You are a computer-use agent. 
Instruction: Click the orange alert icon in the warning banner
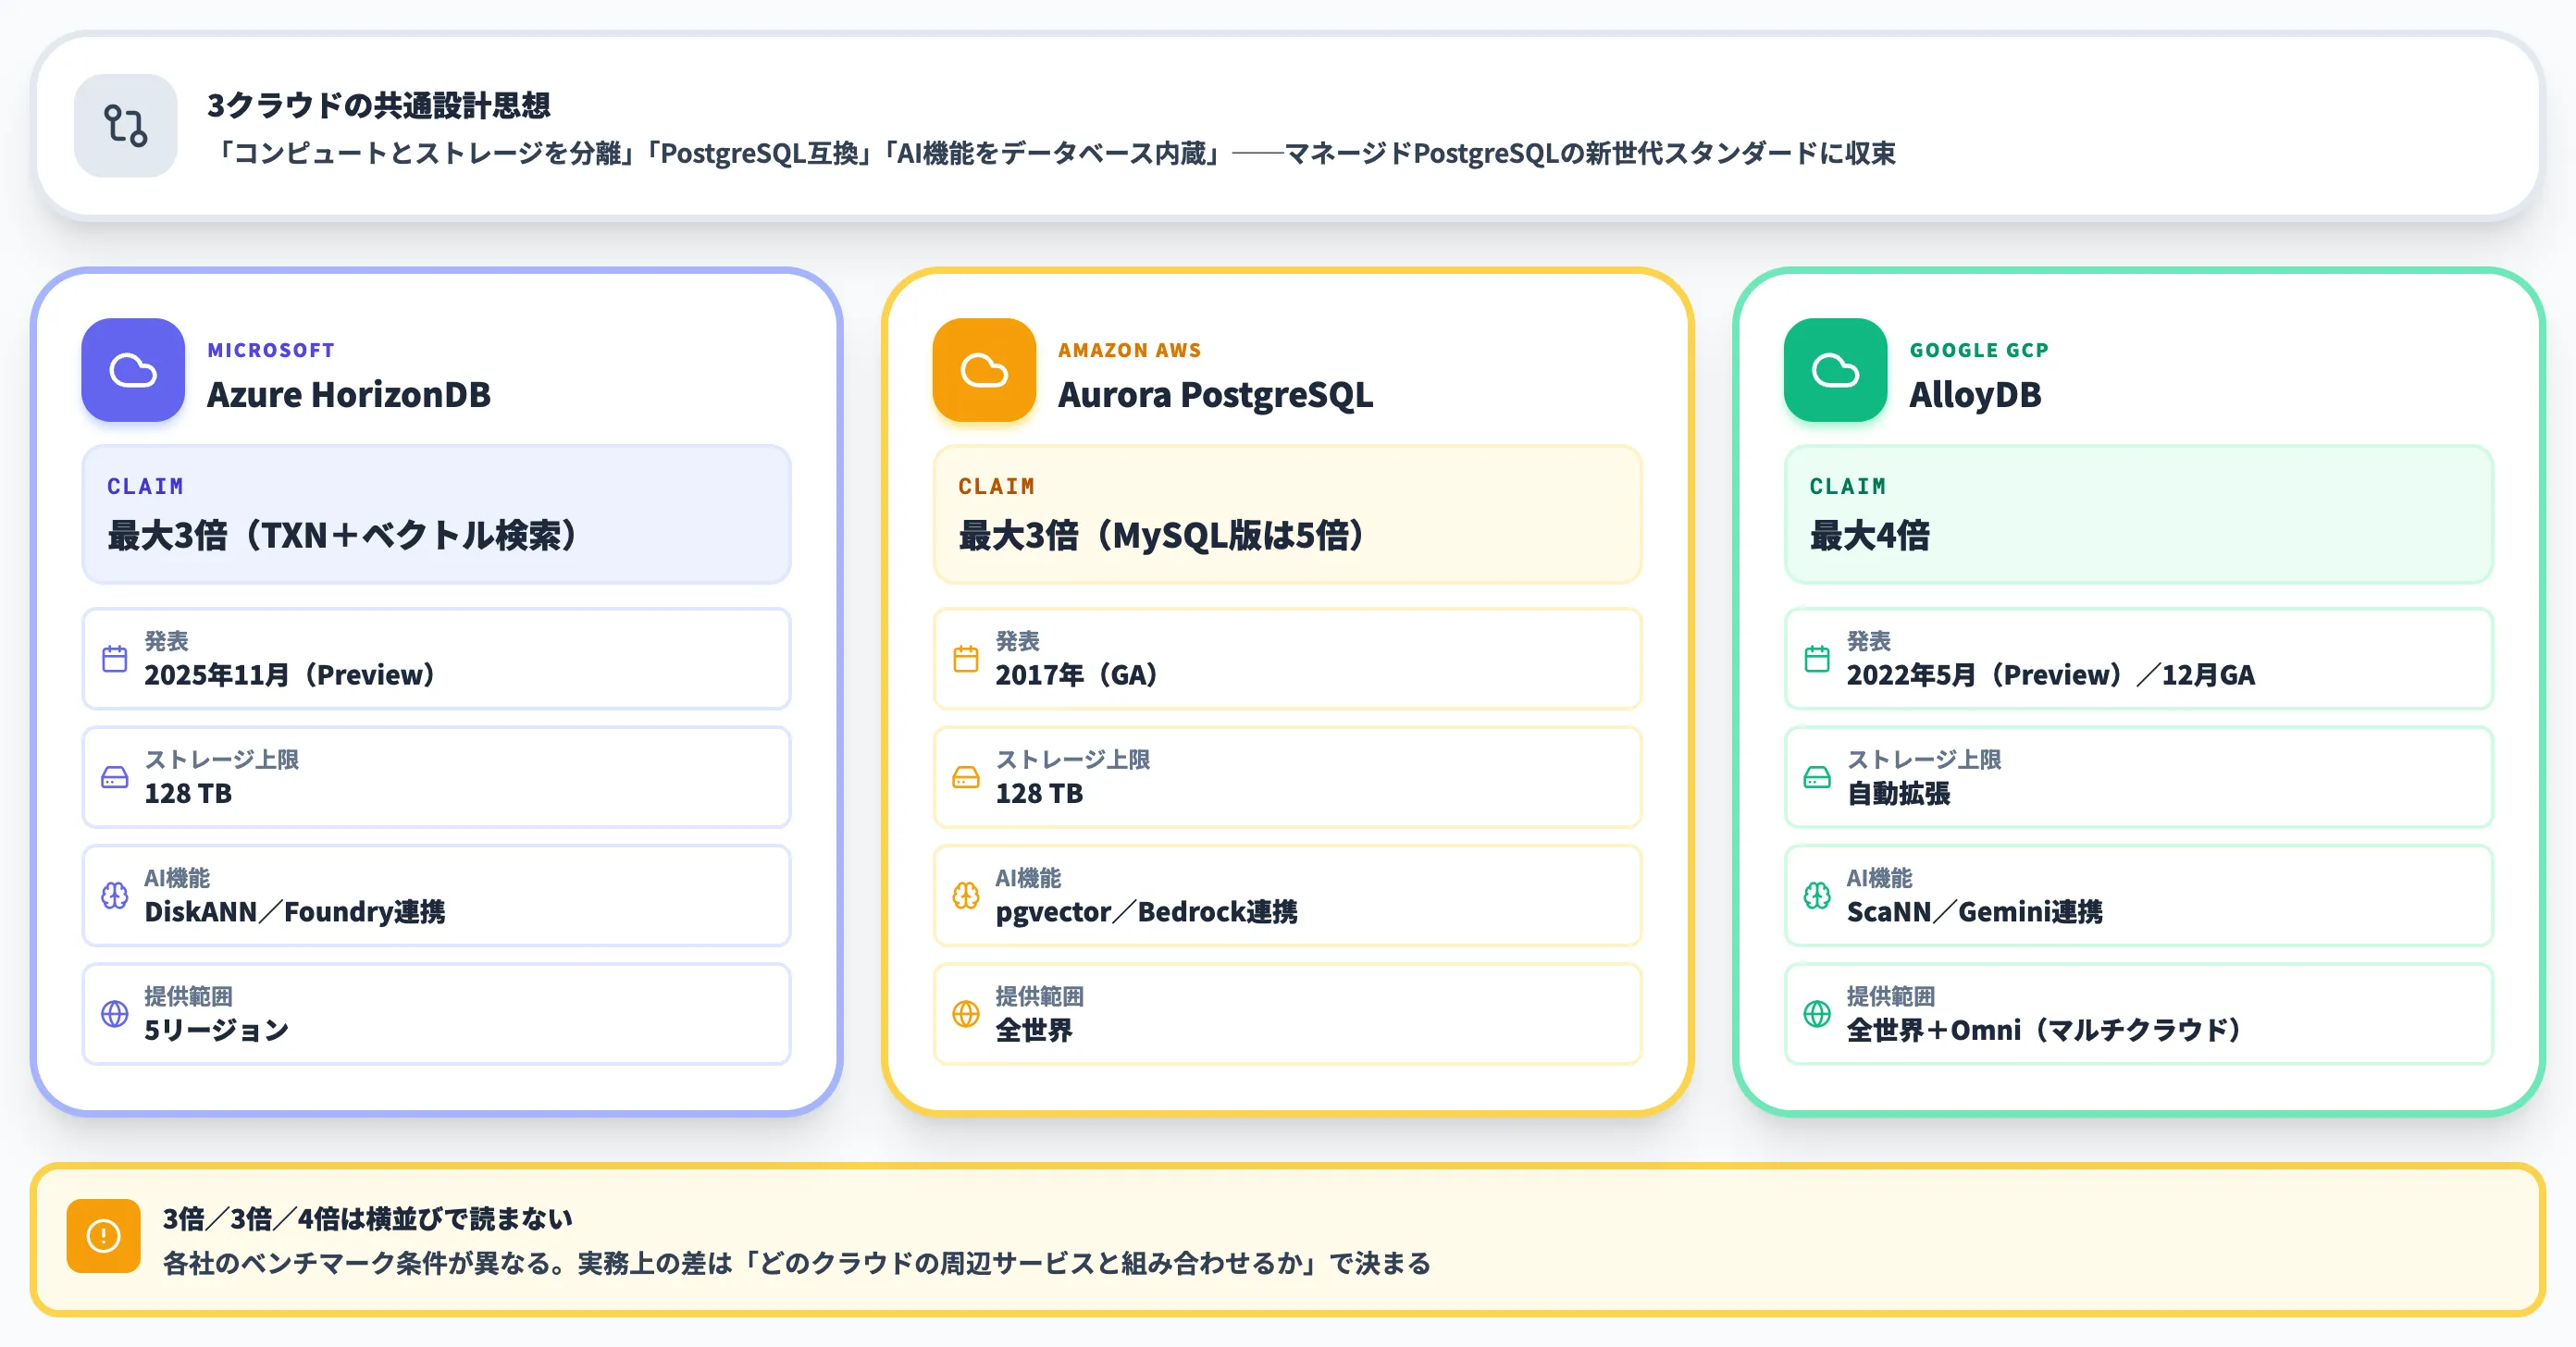click(x=104, y=1236)
